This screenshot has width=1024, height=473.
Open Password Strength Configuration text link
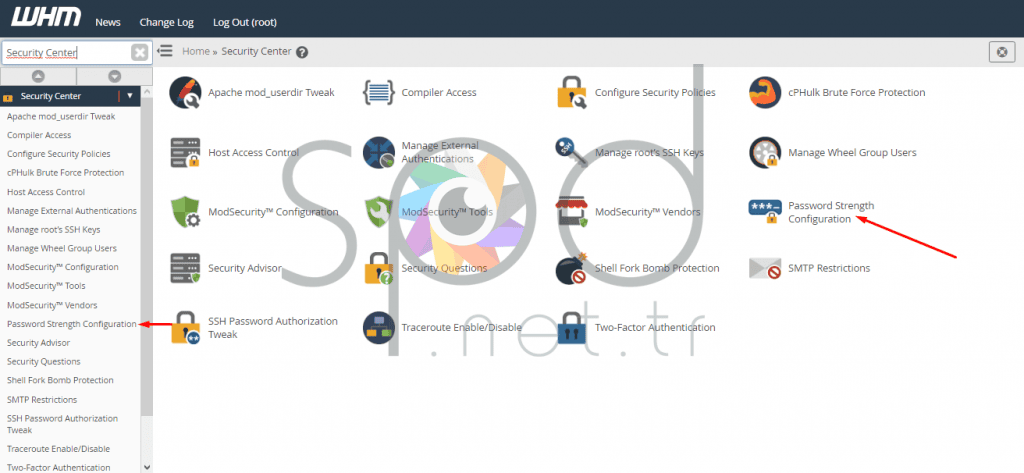[x=831, y=212]
